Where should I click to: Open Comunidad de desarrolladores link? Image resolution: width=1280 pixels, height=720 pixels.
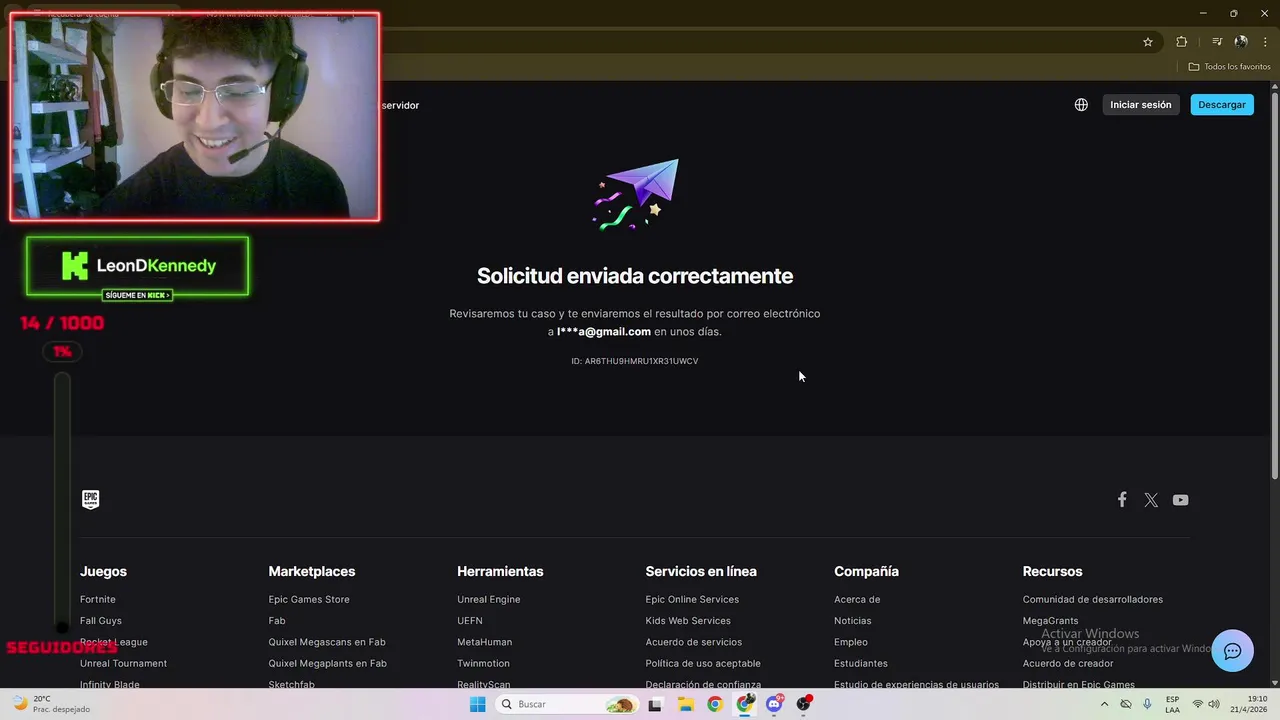pos(1093,599)
